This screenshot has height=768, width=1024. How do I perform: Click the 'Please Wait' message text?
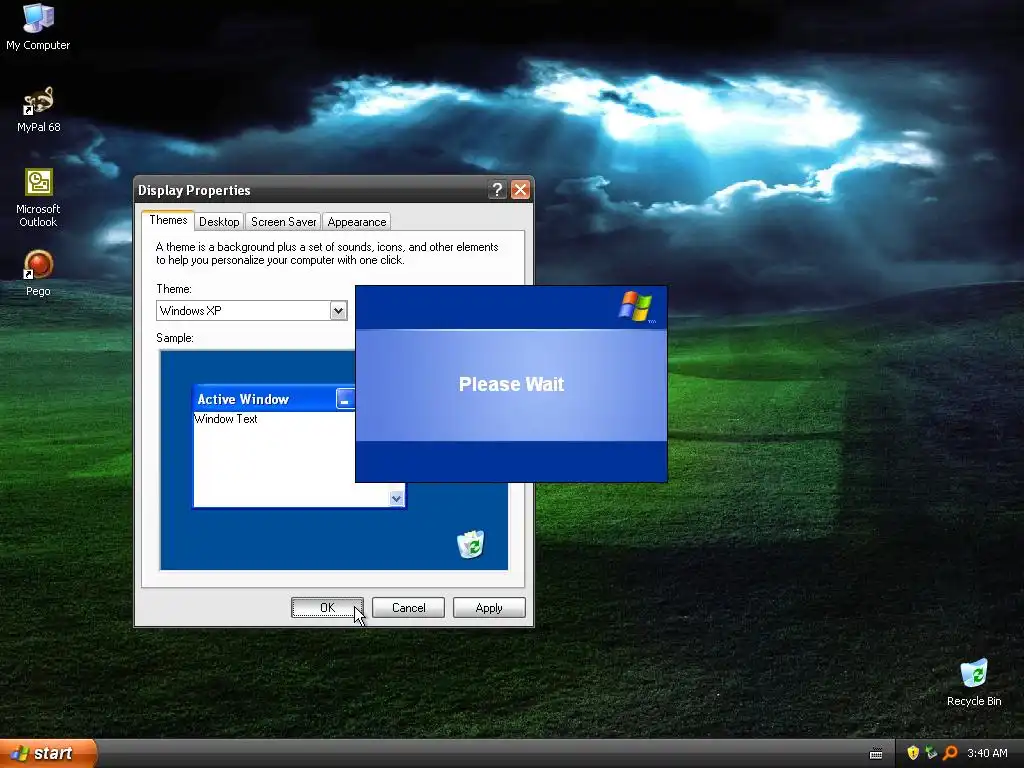coord(511,384)
